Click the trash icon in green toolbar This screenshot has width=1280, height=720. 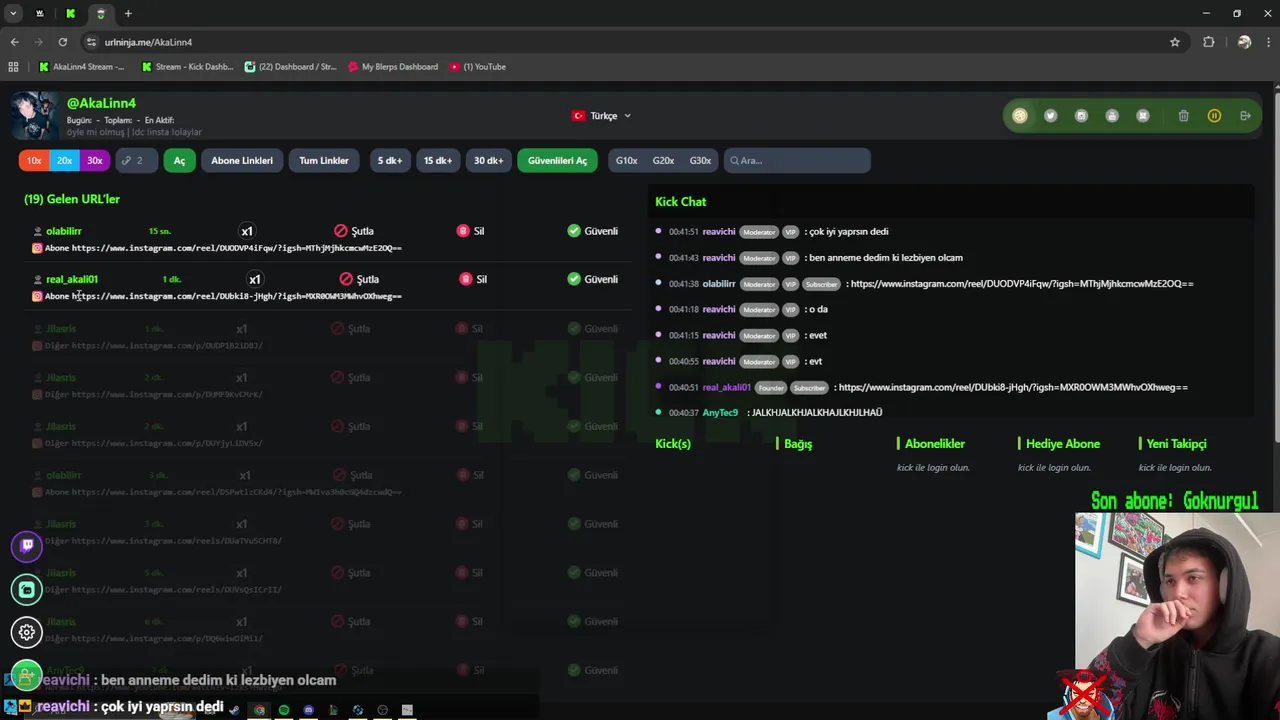coord(1183,116)
